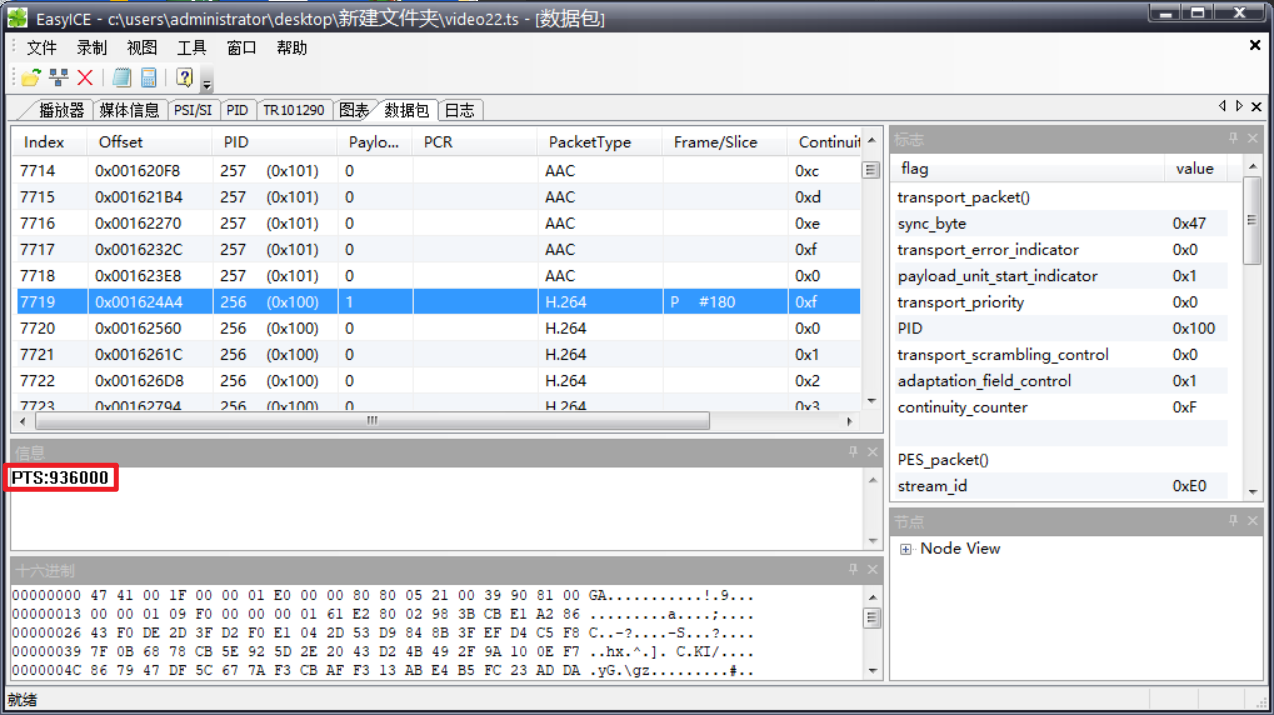
Task: Select the continuity_counter flag row
Action: click(1060, 407)
